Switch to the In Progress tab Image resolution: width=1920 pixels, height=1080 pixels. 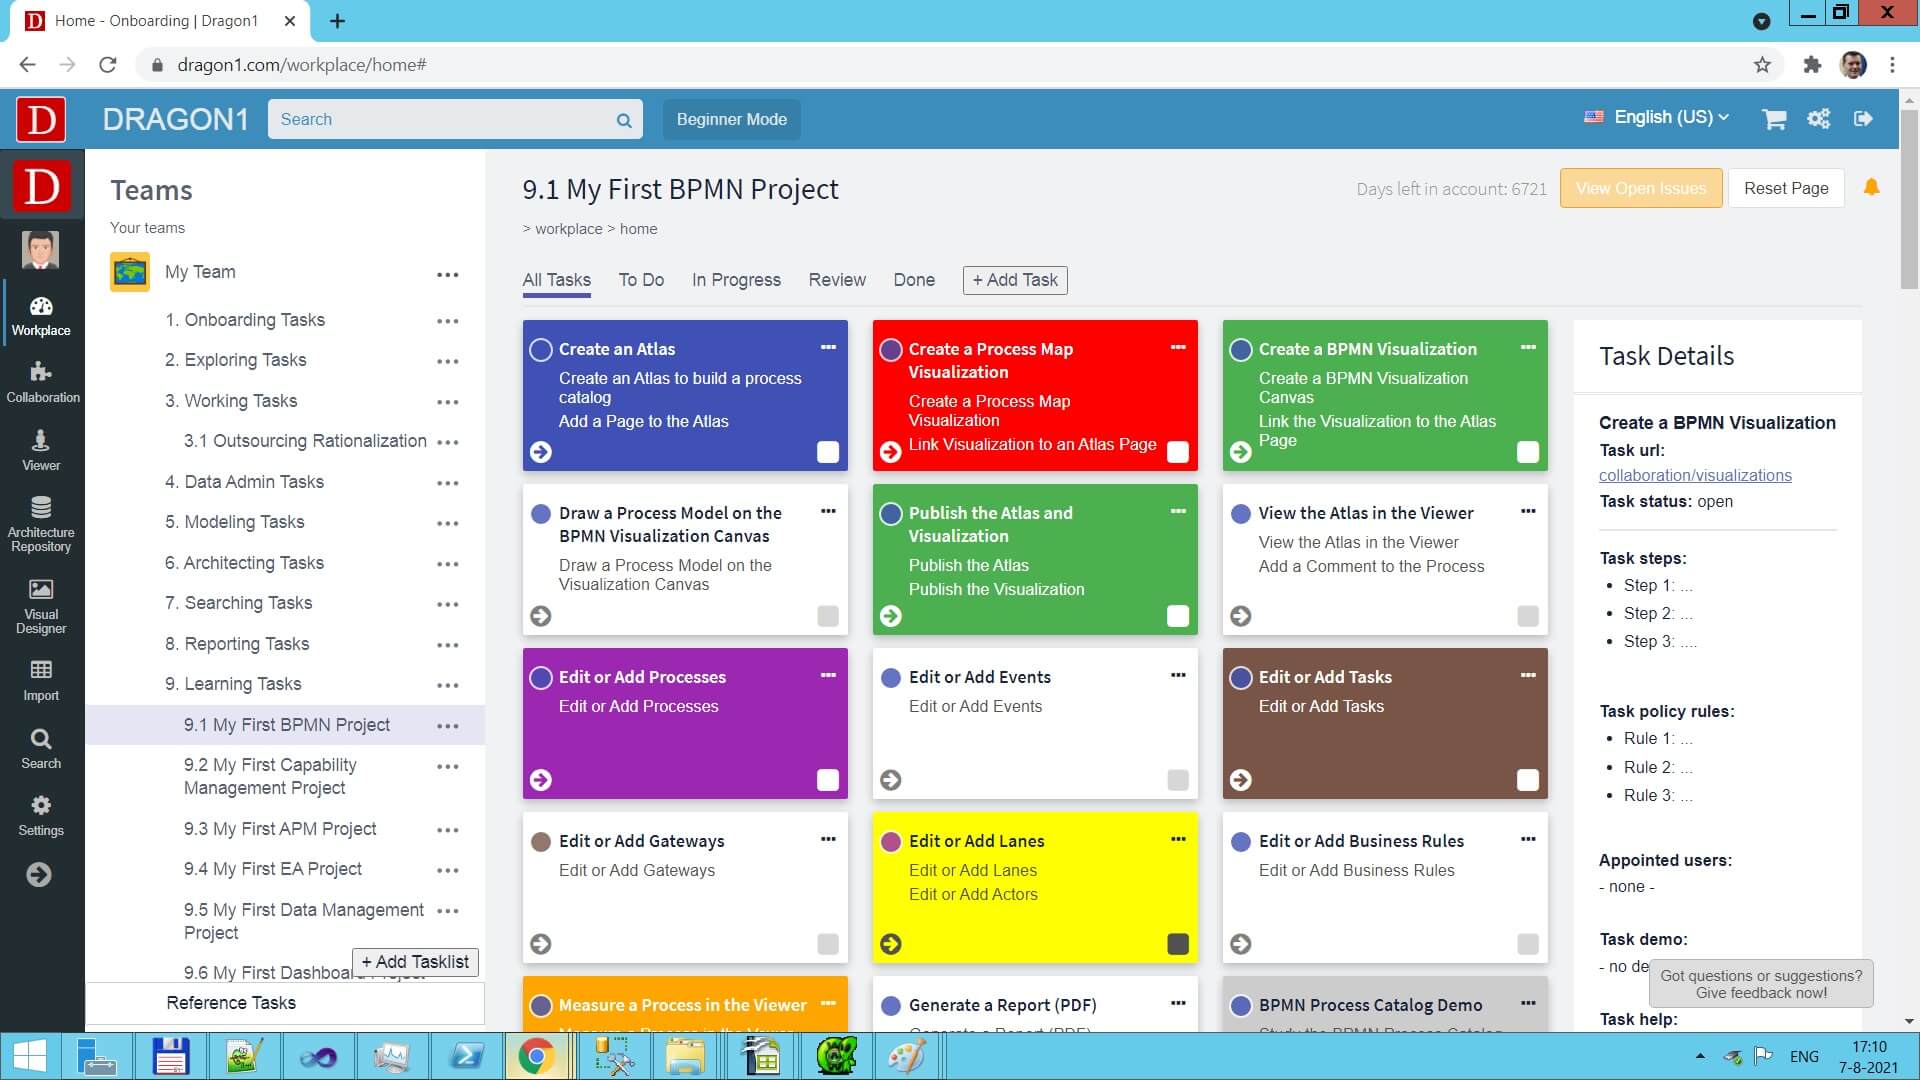[x=736, y=280]
